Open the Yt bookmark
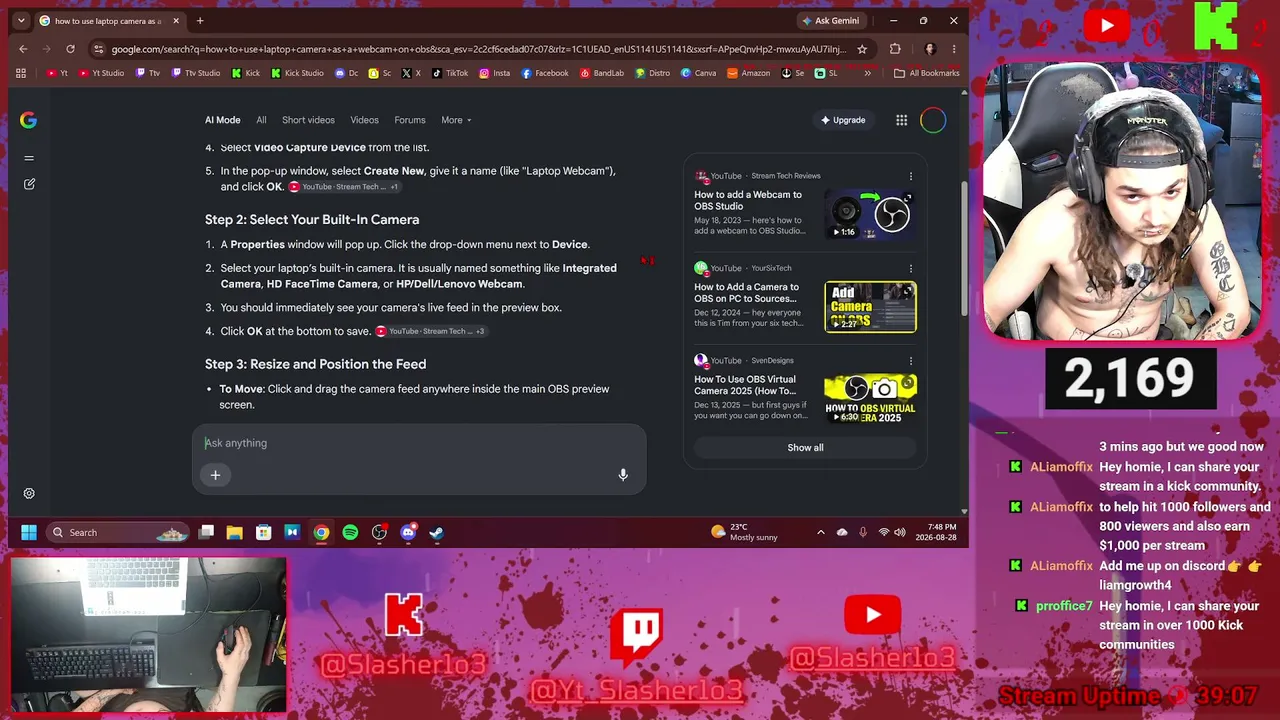This screenshot has width=1280, height=720. (58, 73)
